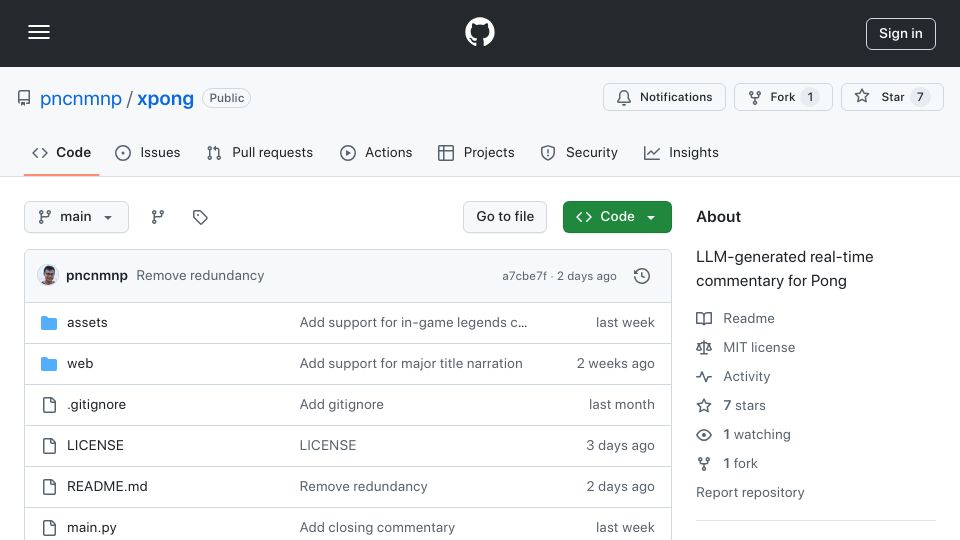960x540 pixels.
Task: Click the star count 7 badge
Action: click(920, 97)
